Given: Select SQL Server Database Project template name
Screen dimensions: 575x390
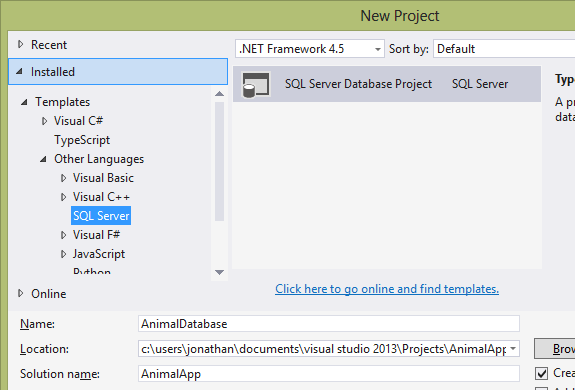Looking at the screenshot, I should tap(358, 84).
